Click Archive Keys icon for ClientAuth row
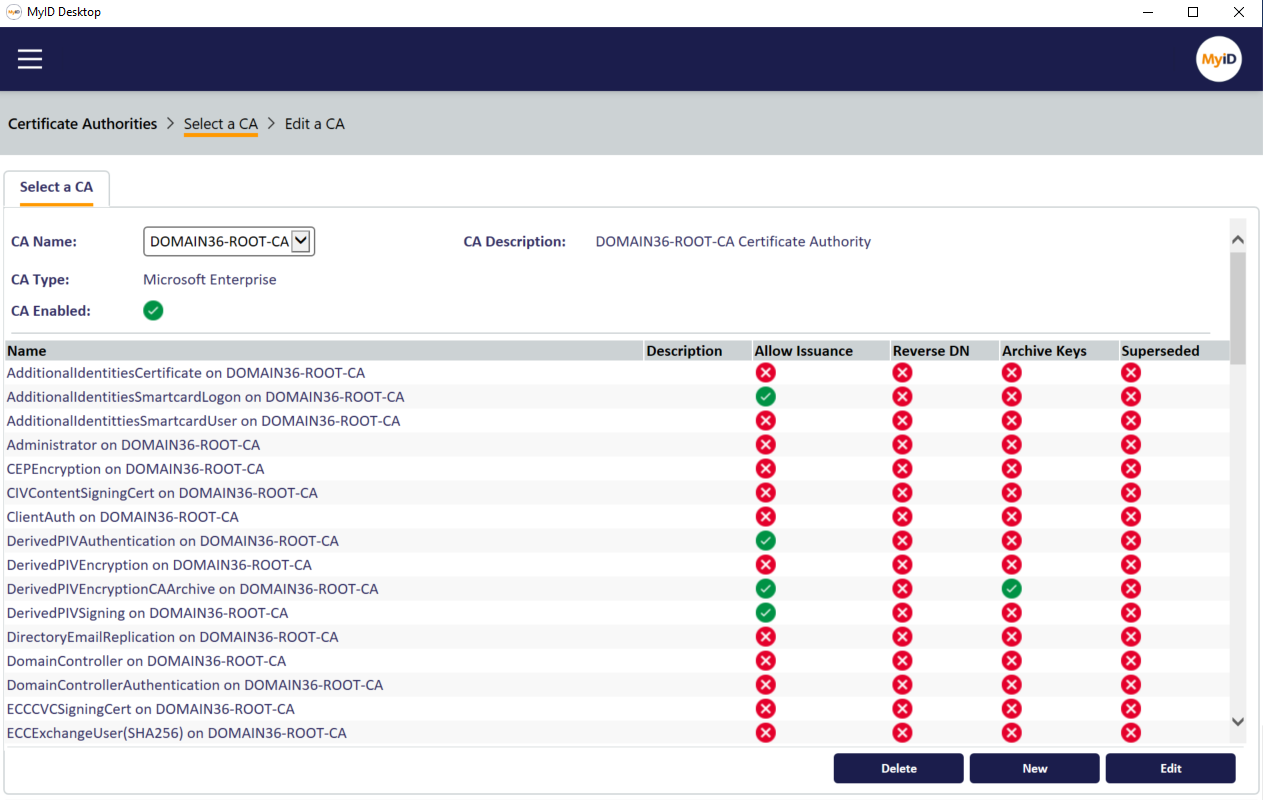 click(x=1012, y=517)
